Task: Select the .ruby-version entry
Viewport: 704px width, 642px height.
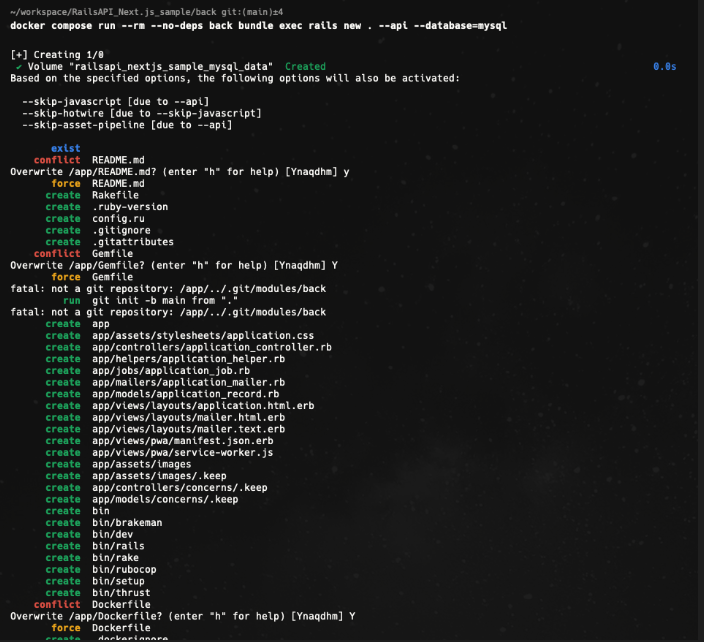Action: (x=130, y=207)
